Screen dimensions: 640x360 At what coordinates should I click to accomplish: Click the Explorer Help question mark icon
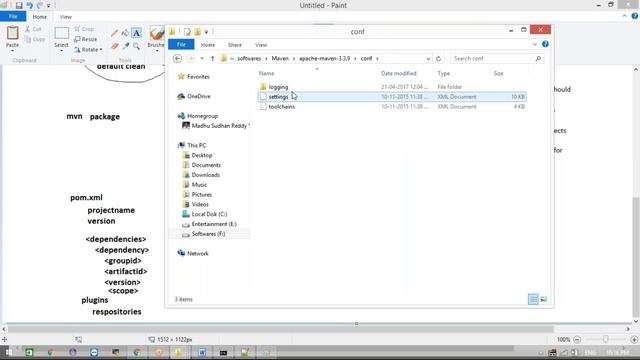tap(545, 44)
